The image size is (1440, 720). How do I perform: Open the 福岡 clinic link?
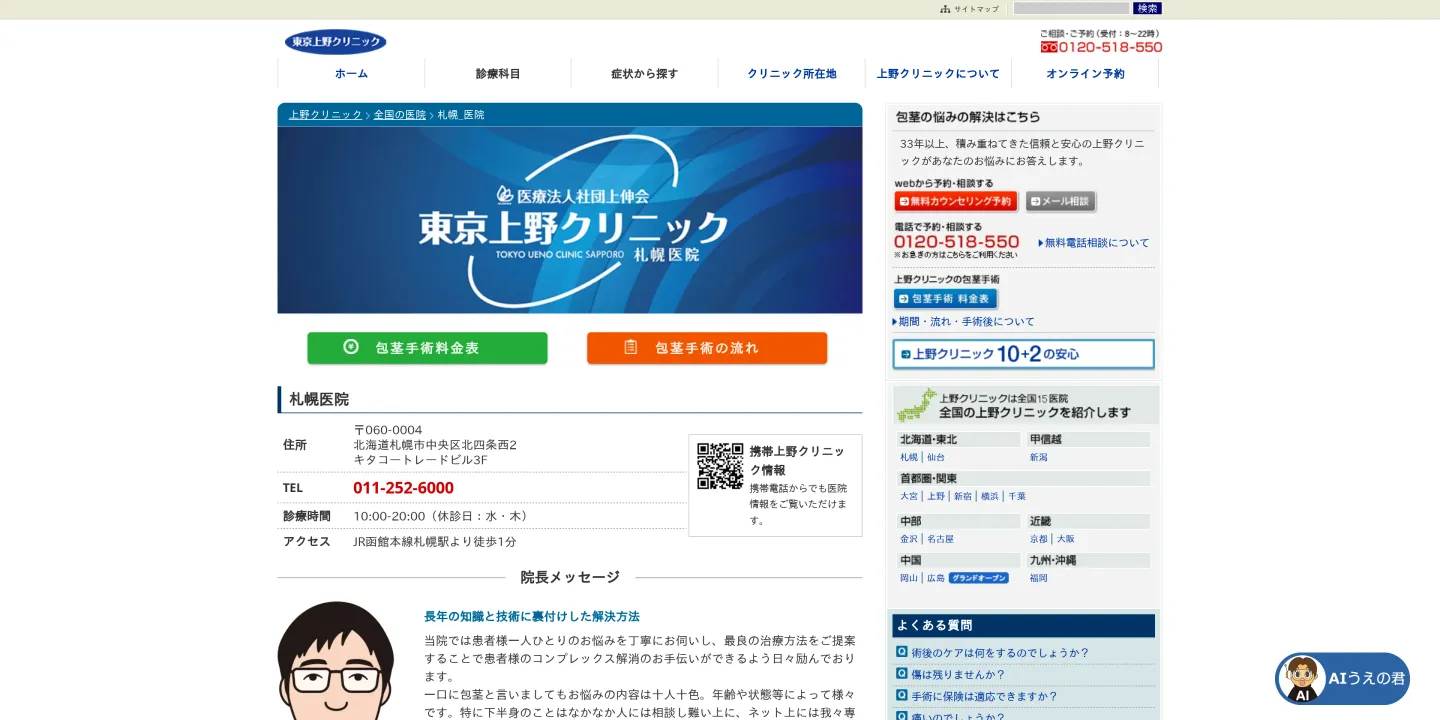coord(1039,578)
